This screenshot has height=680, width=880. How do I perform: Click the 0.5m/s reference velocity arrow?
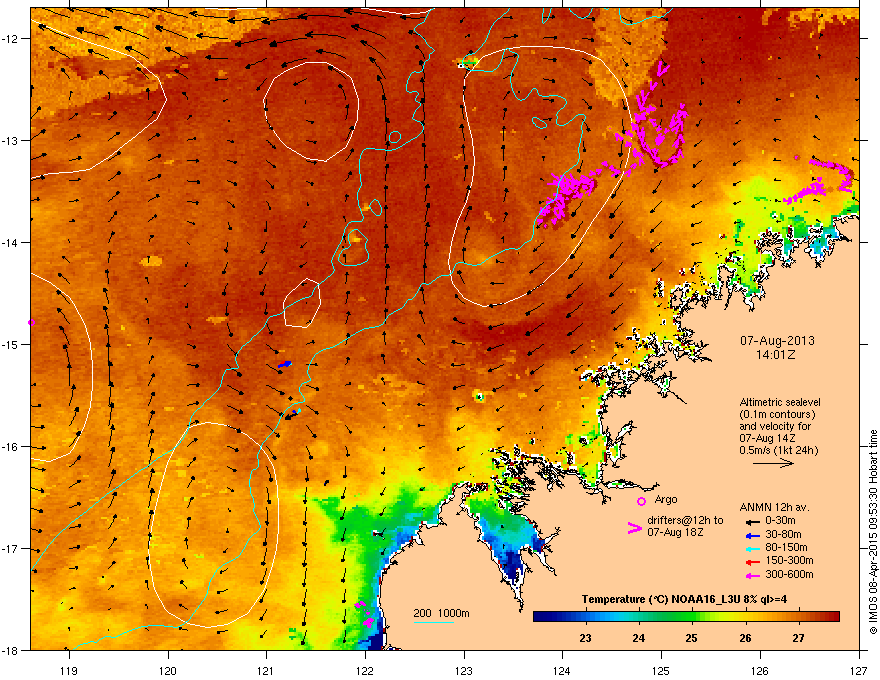773,463
